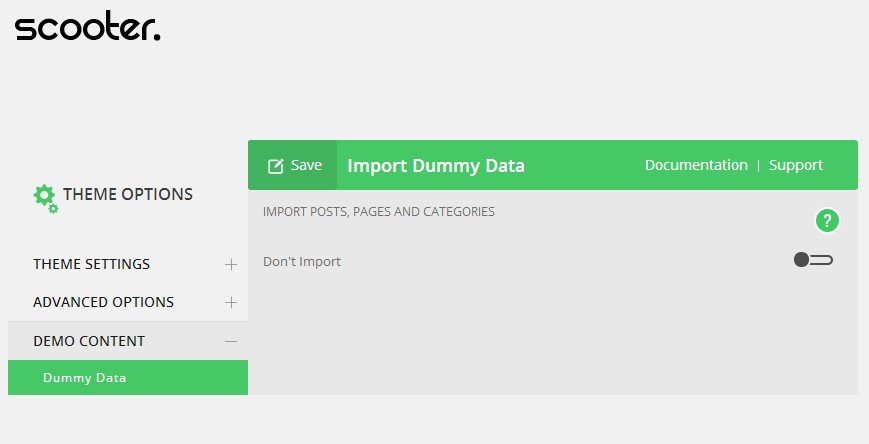Click the dark knob of the import switch

click(801, 260)
